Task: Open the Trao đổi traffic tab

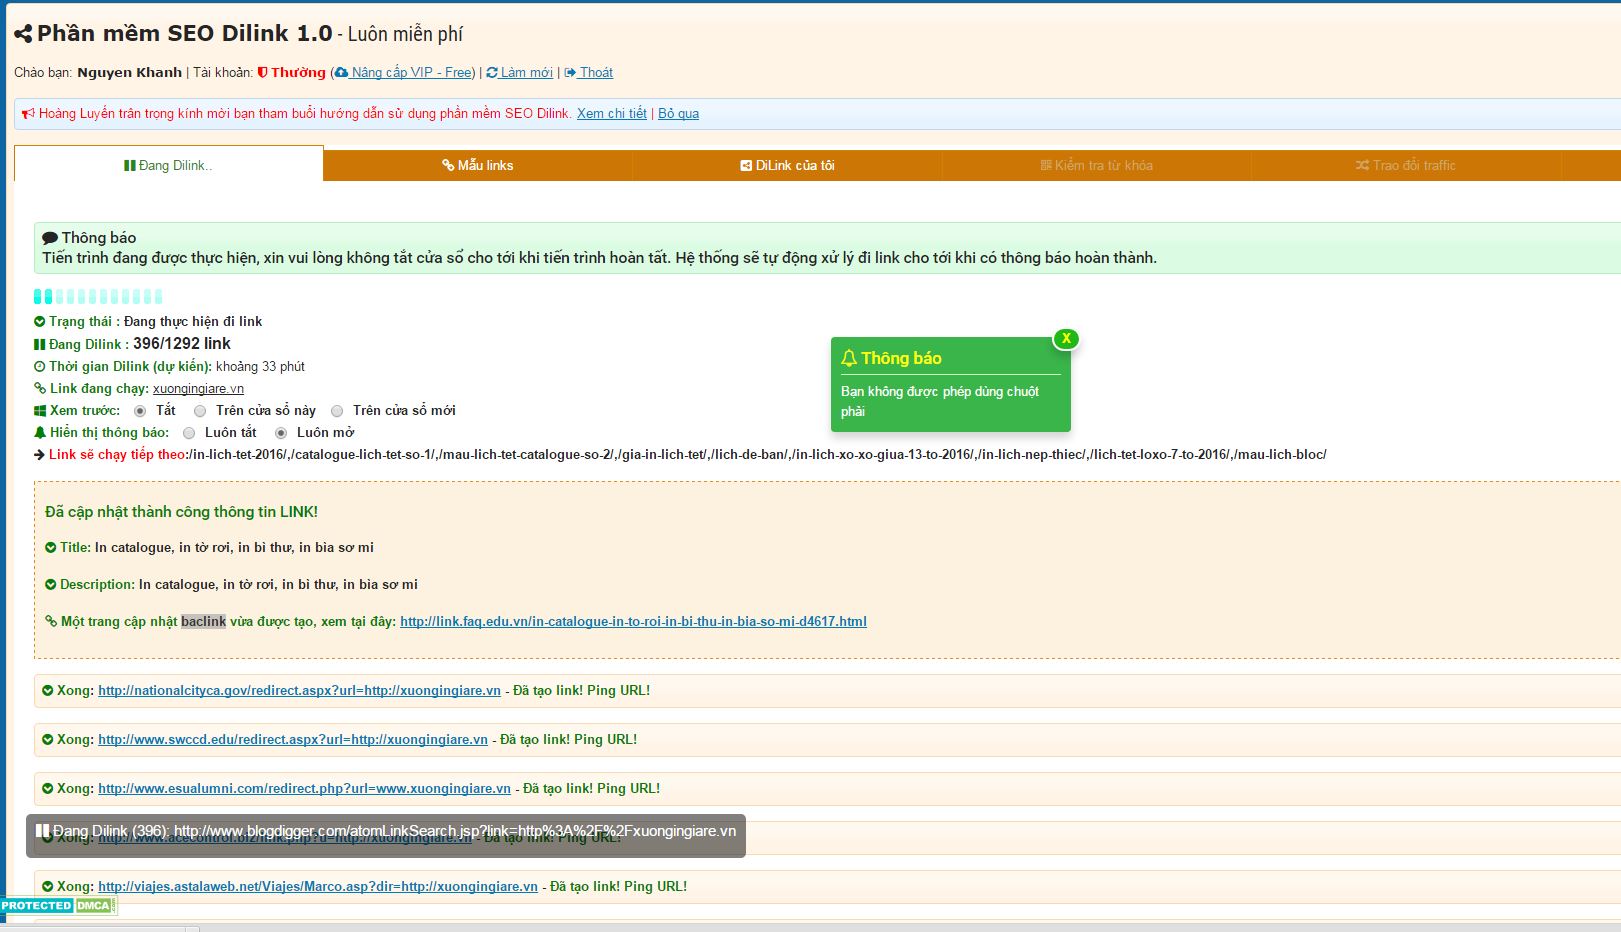Action: pyautogui.click(x=1406, y=165)
